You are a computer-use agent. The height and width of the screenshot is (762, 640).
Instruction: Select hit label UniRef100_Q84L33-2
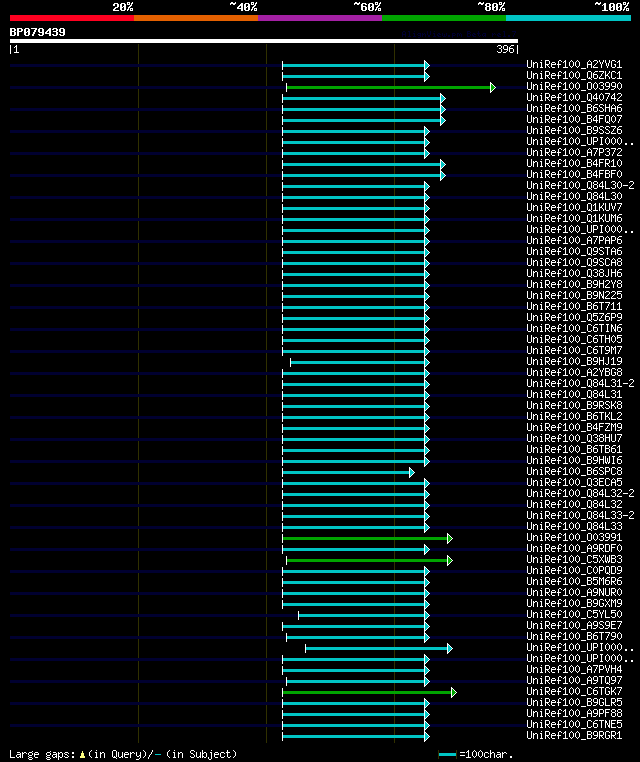(580, 515)
